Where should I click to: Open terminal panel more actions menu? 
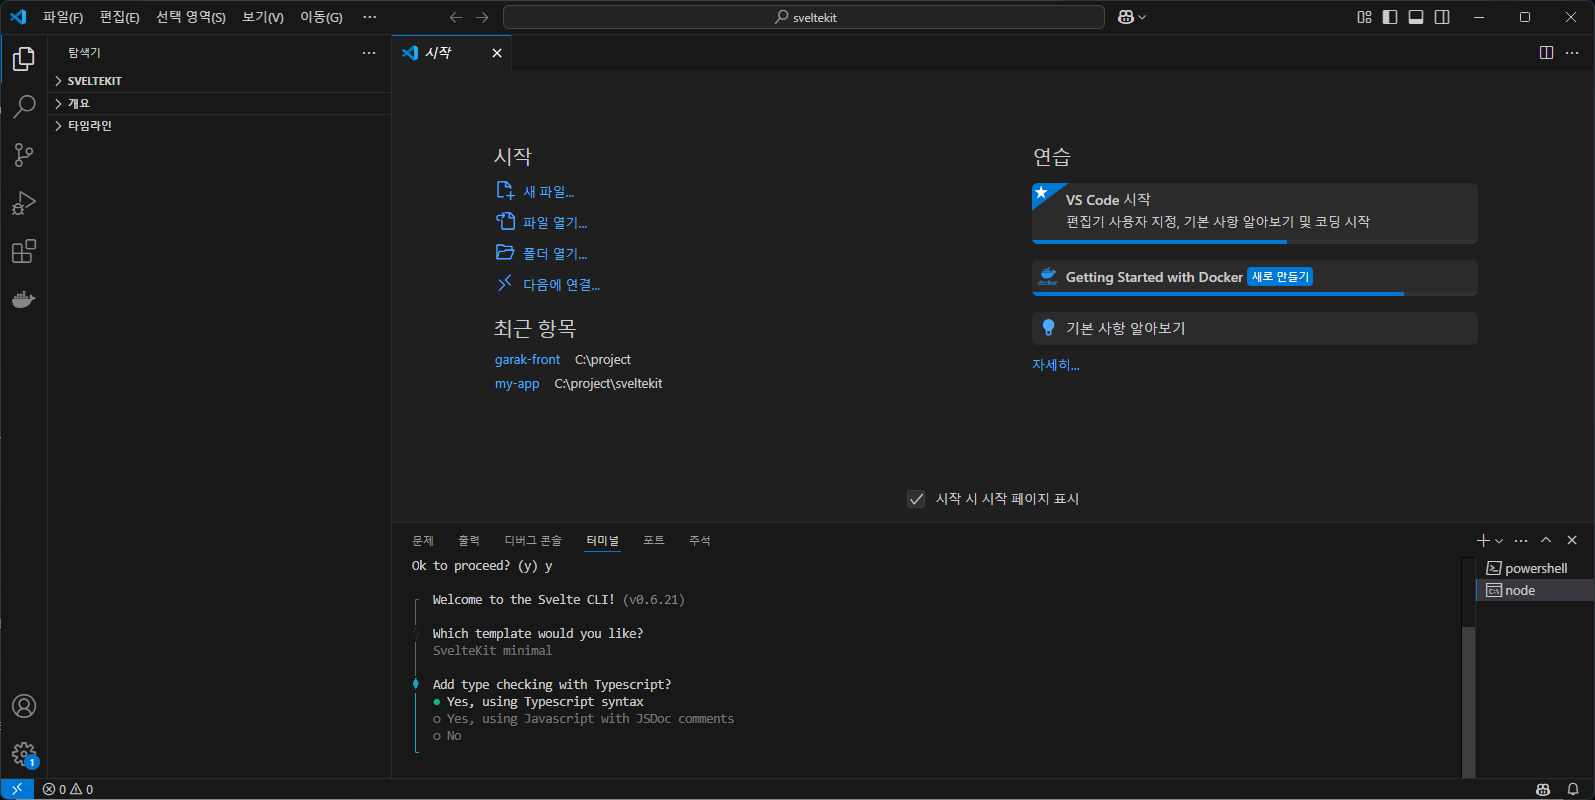(1521, 540)
